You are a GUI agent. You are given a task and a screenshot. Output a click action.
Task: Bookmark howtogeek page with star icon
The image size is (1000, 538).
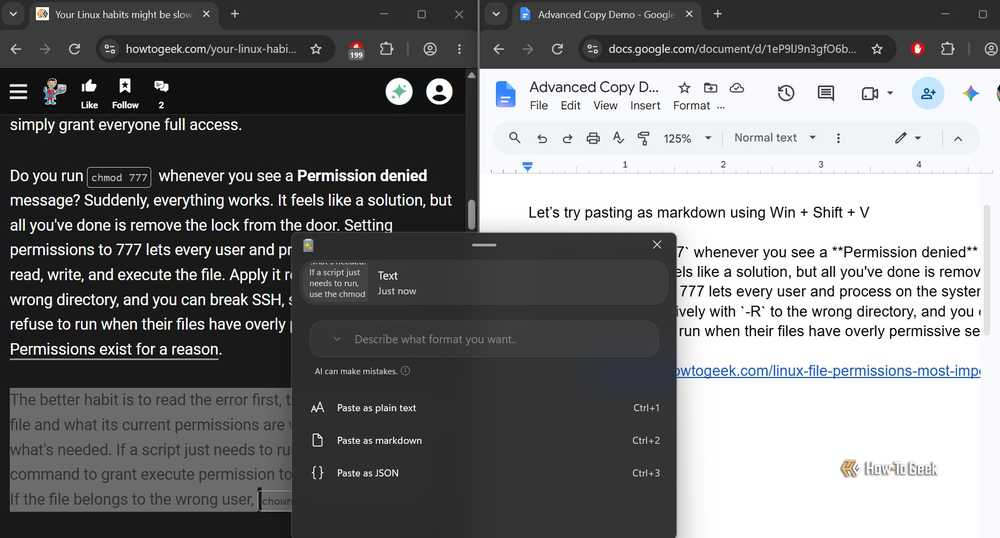(316, 48)
